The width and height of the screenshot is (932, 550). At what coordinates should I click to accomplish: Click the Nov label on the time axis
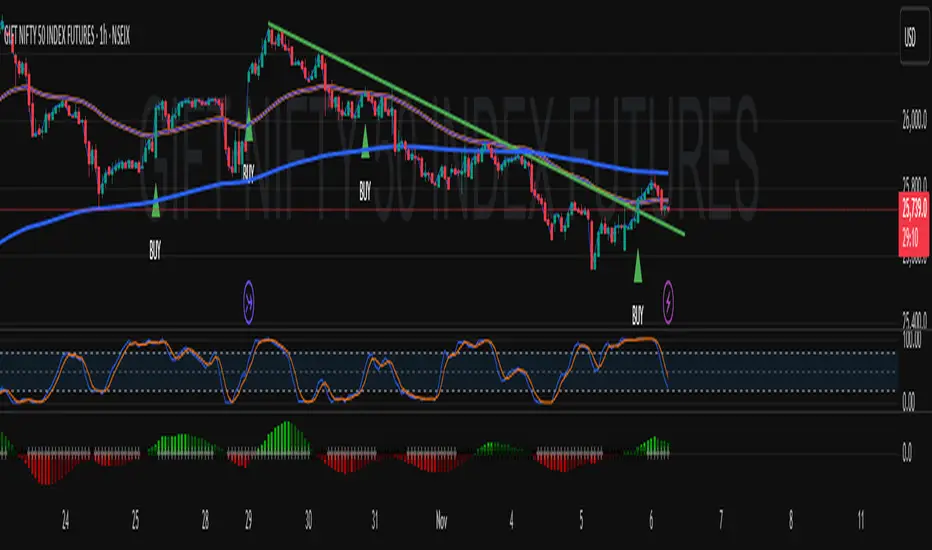[441, 521]
